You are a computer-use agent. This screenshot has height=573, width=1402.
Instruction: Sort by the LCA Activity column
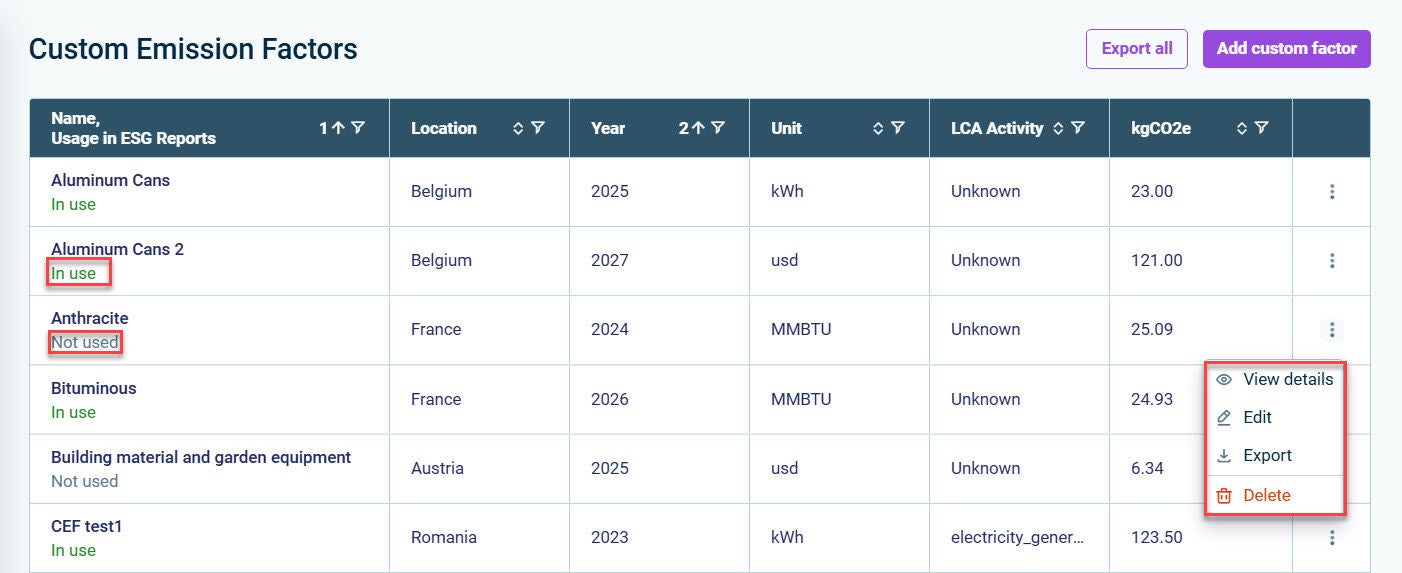click(1058, 128)
